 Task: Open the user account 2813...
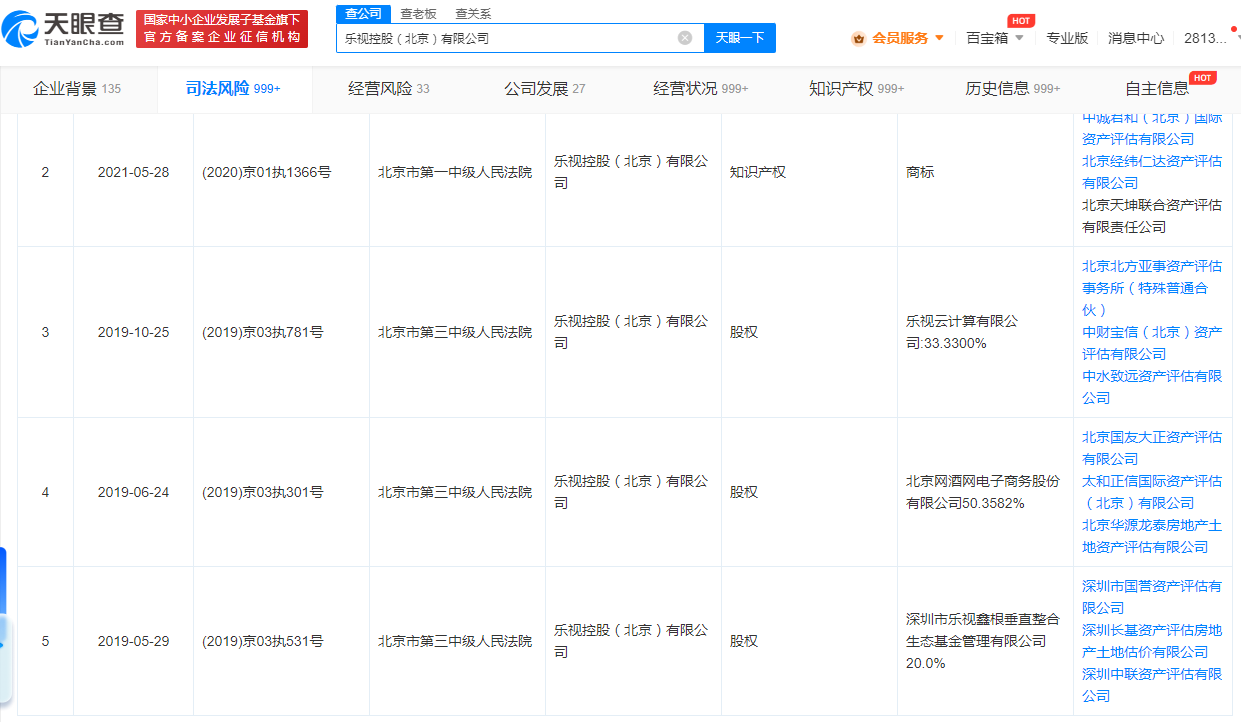pyautogui.click(x=1205, y=38)
